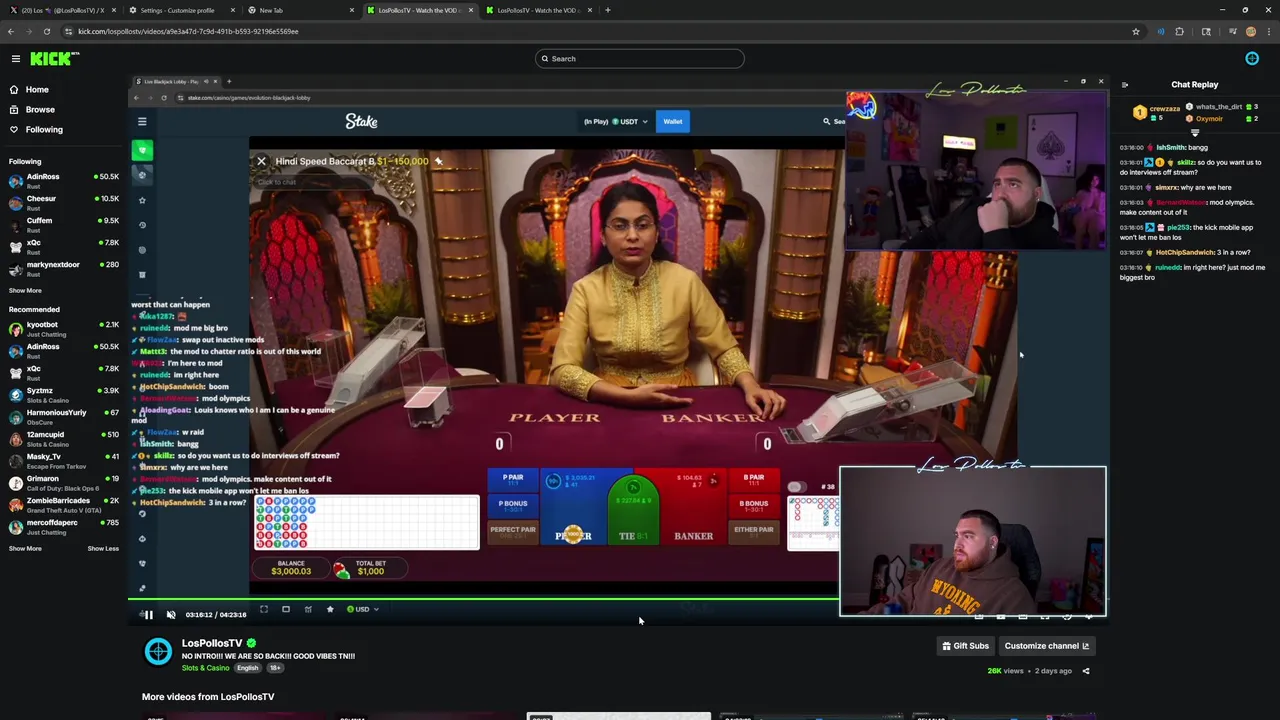The width and height of the screenshot is (1280, 720).
Task: Click the star favorite icon under stream
Action: (x=330, y=609)
